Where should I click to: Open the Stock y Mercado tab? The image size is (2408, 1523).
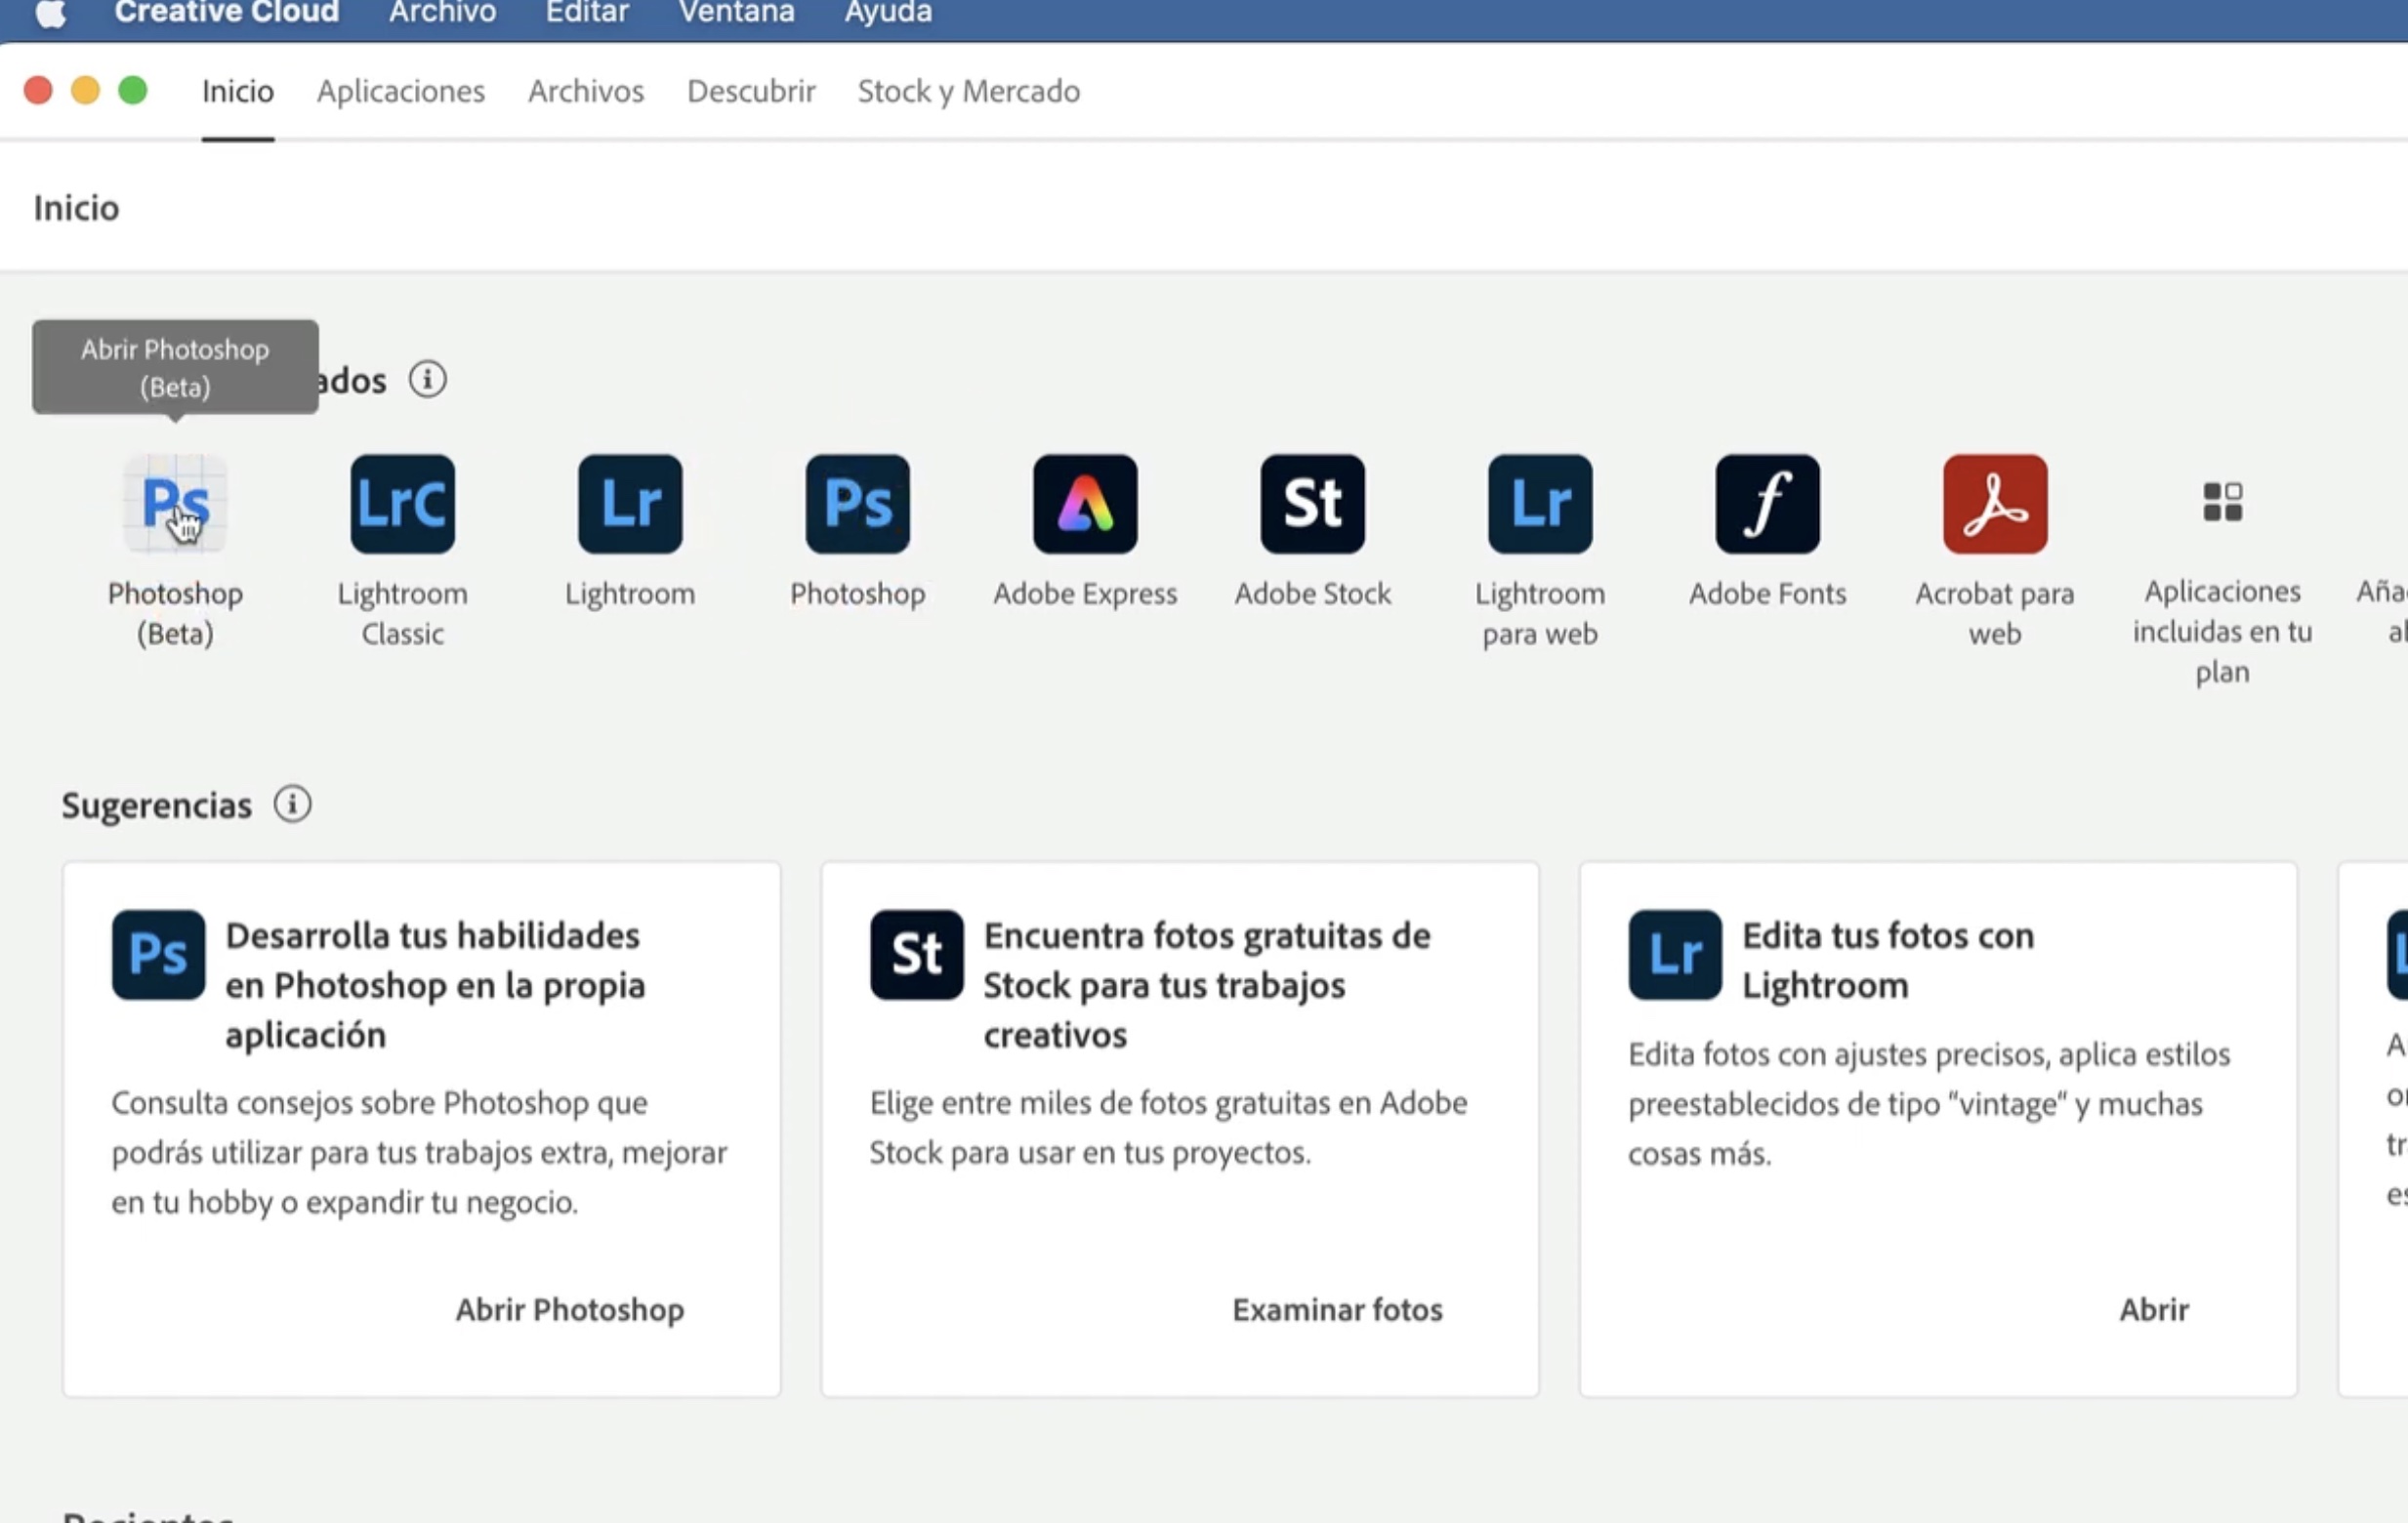pyautogui.click(x=968, y=91)
